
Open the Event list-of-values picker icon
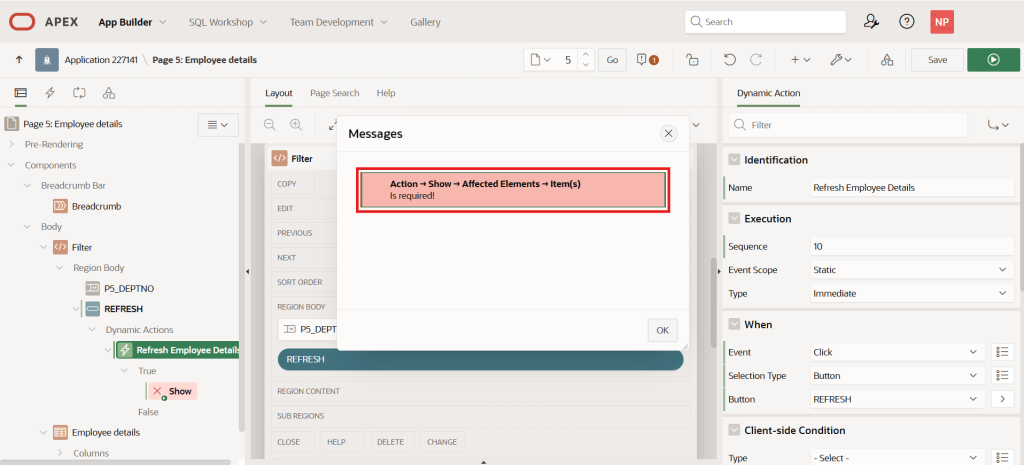(1002, 352)
